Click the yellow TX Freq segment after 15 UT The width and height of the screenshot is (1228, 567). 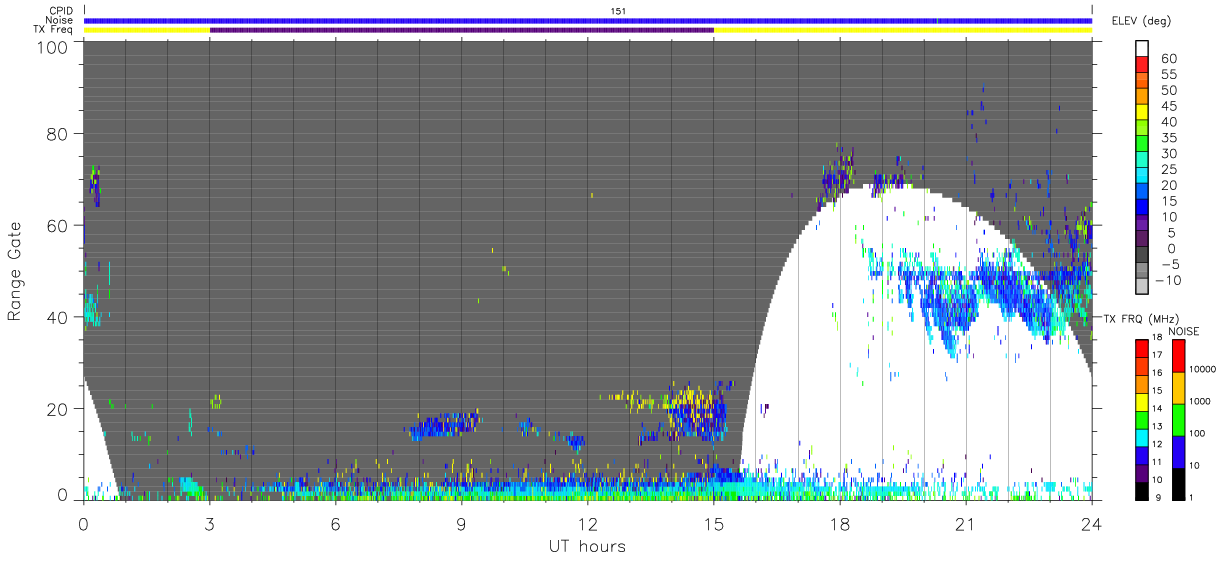tap(902, 30)
